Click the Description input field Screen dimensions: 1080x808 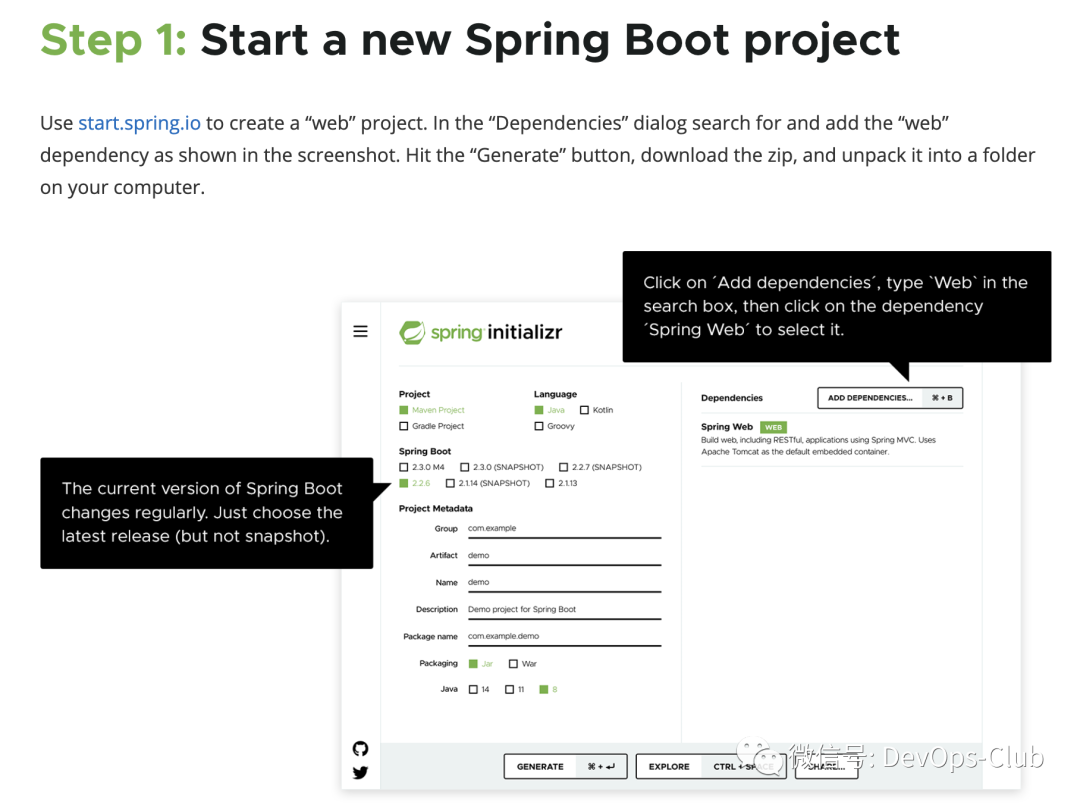pos(564,610)
